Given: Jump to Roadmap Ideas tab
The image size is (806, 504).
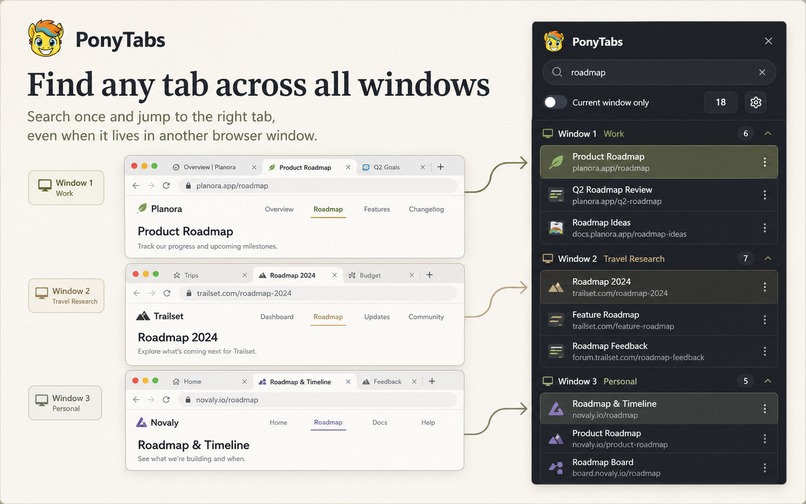Looking at the screenshot, I should pos(658,228).
